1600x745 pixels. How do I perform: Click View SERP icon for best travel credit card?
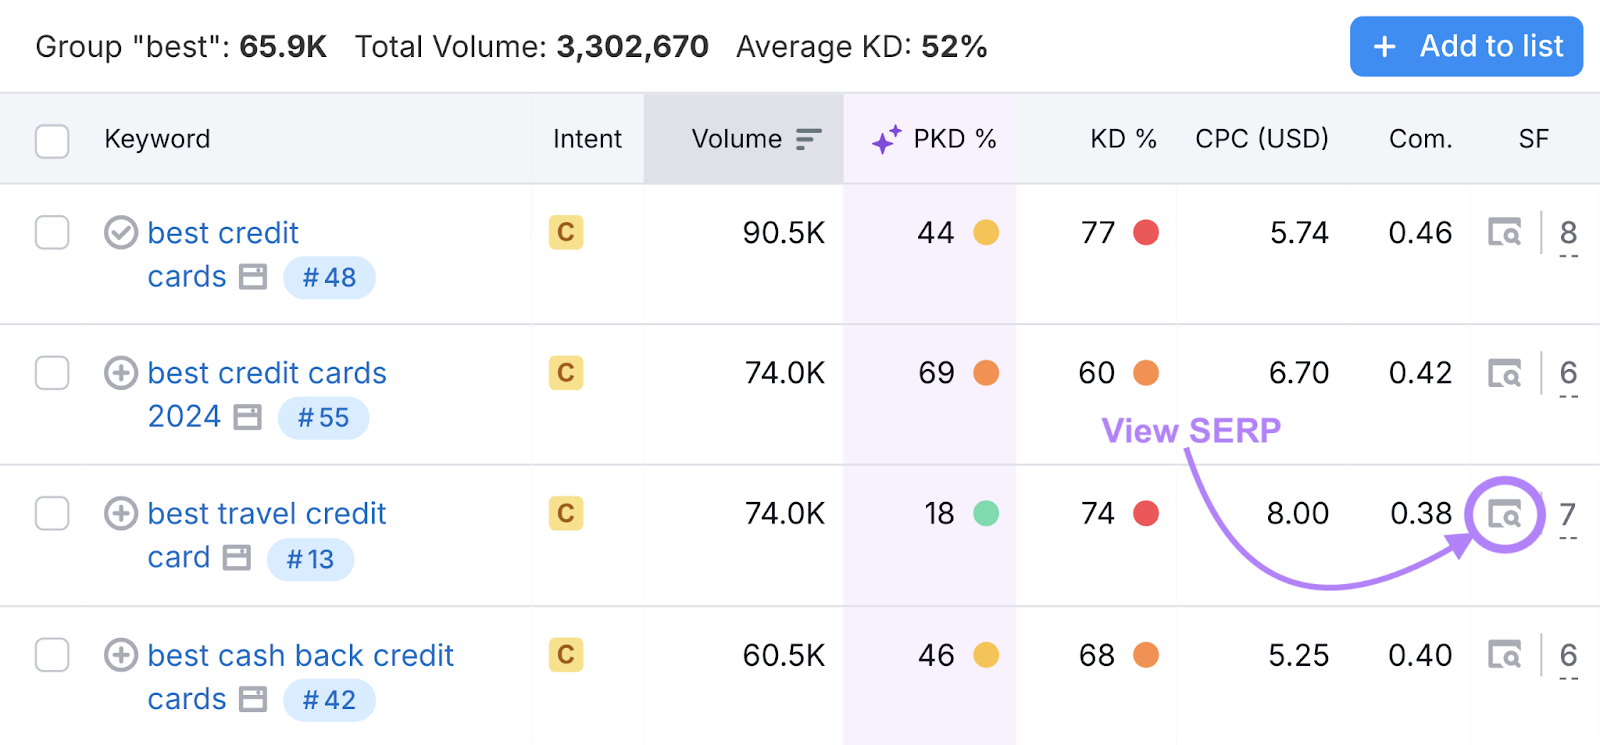[x=1504, y=515]
